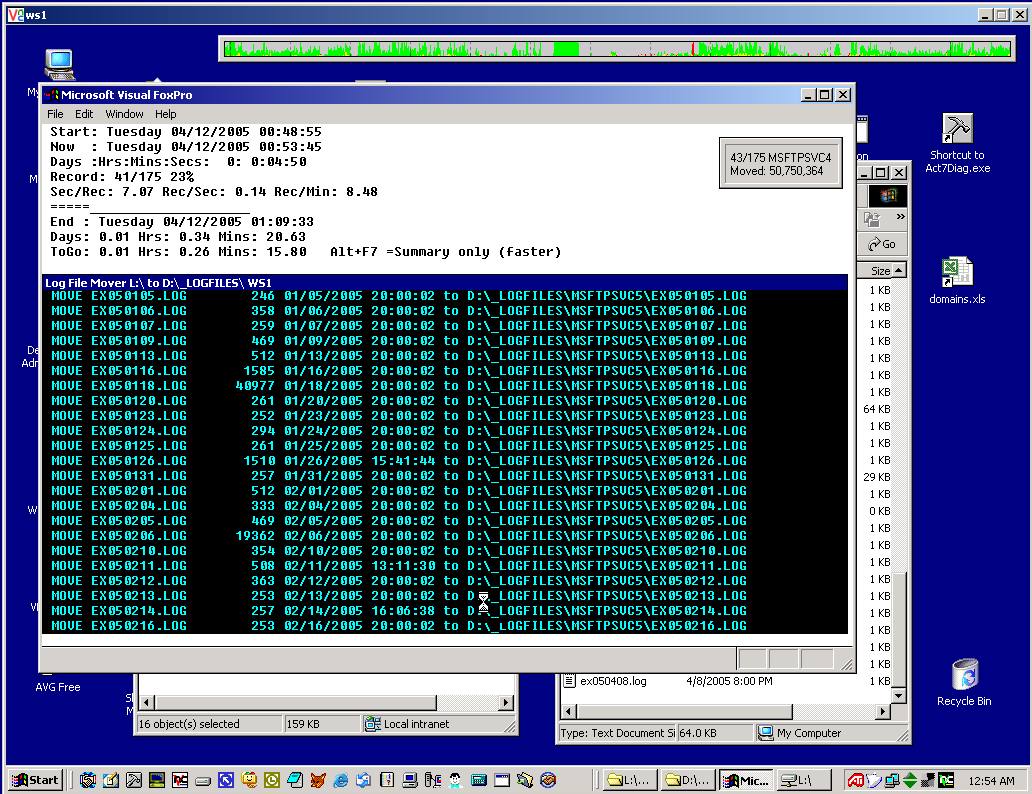Viewport: 1032px width, 794px height.
Task: Click the window icon in Quick Launch
Action: click(502, 780)
